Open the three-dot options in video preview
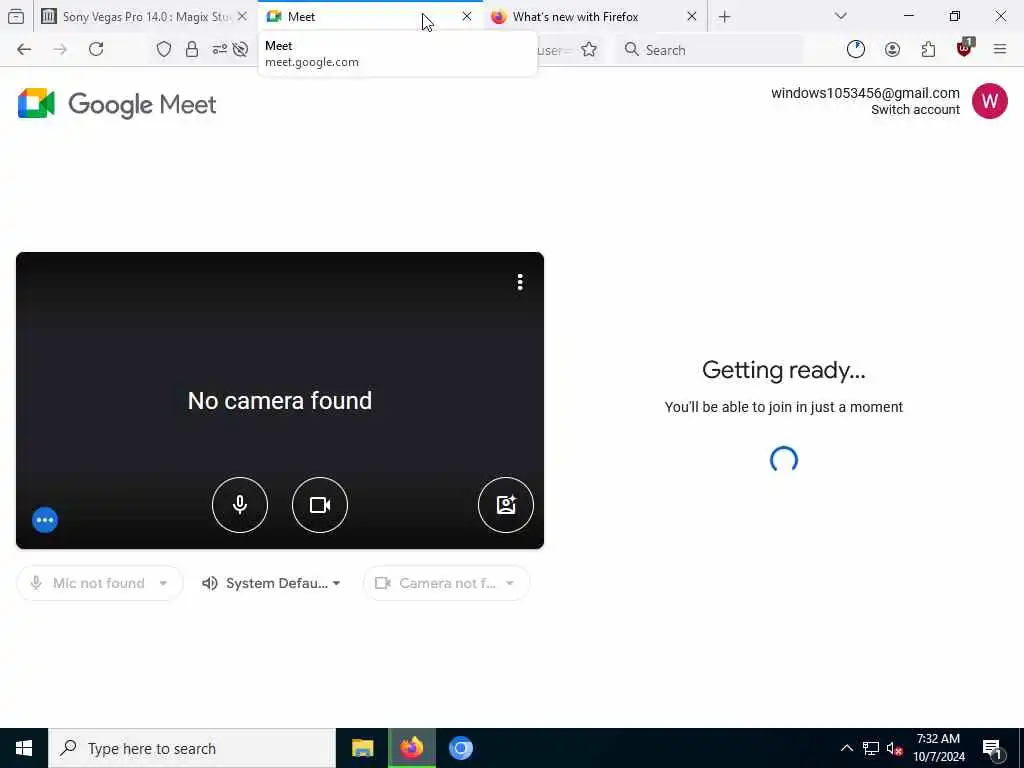The width and height of the screenshot is (1024, 768). (x=520, y=282)
